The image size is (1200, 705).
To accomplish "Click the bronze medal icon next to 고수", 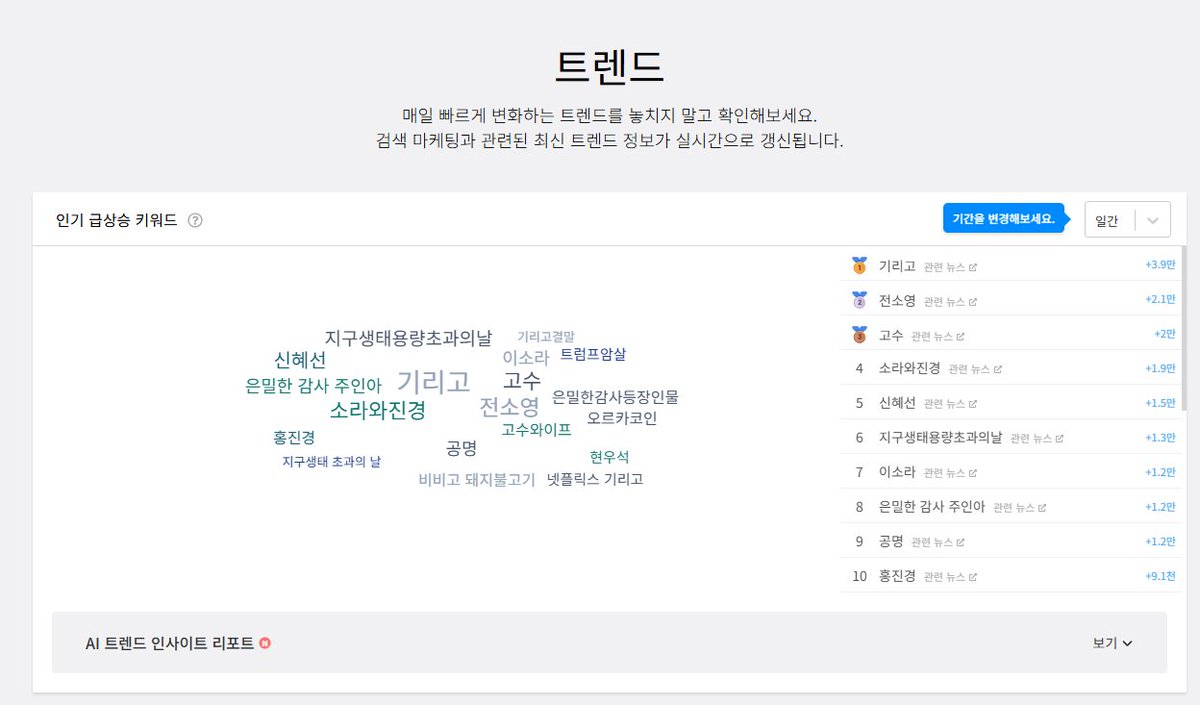I will coord(859,335).
